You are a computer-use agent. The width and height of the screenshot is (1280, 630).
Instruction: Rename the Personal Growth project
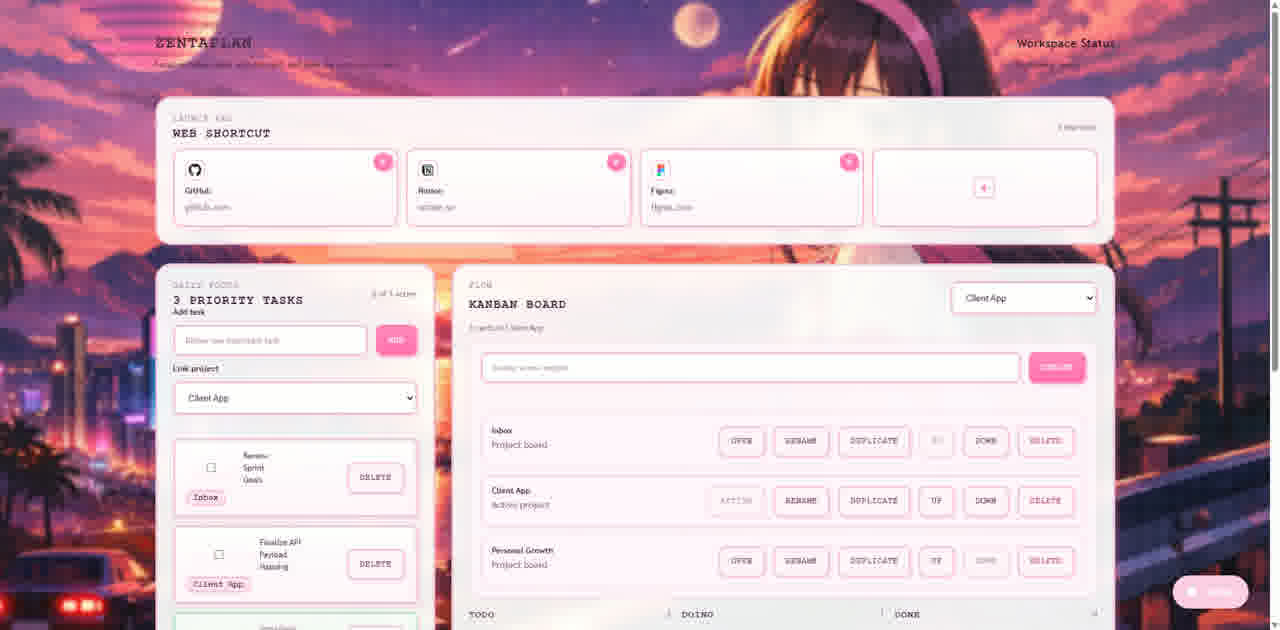(801, 561)
